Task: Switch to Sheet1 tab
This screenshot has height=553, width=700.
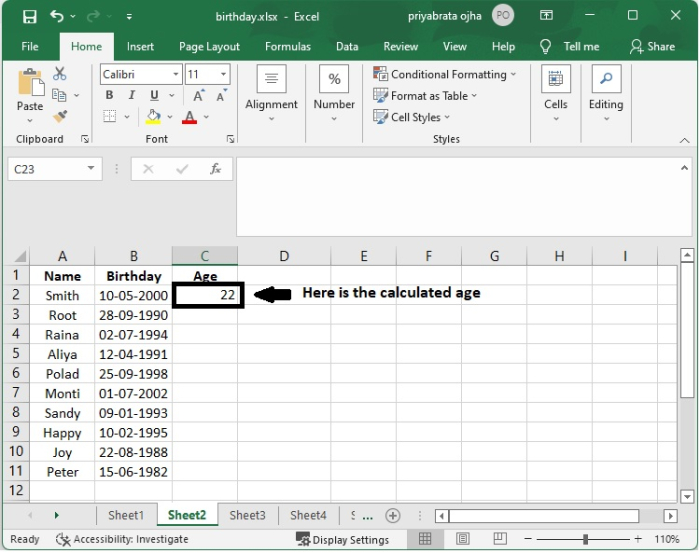Action: tap(126, 515)
